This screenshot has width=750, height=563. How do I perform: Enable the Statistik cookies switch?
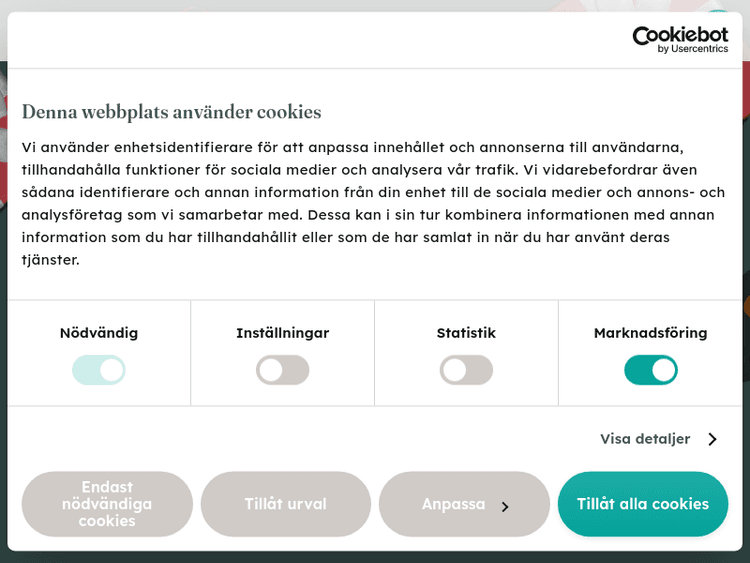point(466,370)
